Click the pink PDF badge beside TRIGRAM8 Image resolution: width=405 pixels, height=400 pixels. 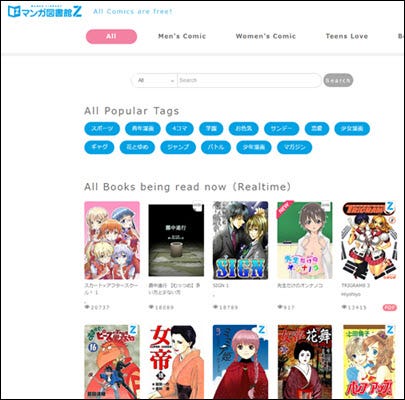pyautogui.click(x=390, y=307)
